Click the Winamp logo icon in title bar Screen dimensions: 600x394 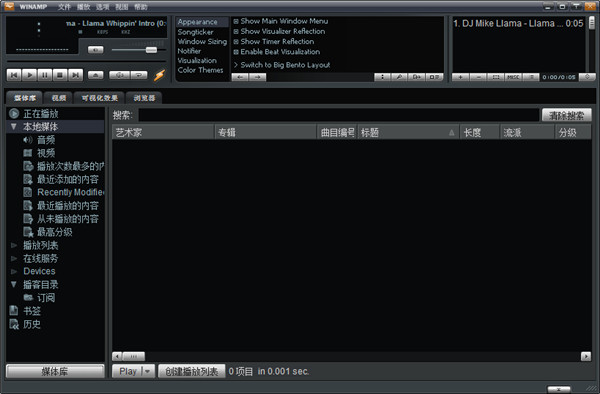[9, 6]
